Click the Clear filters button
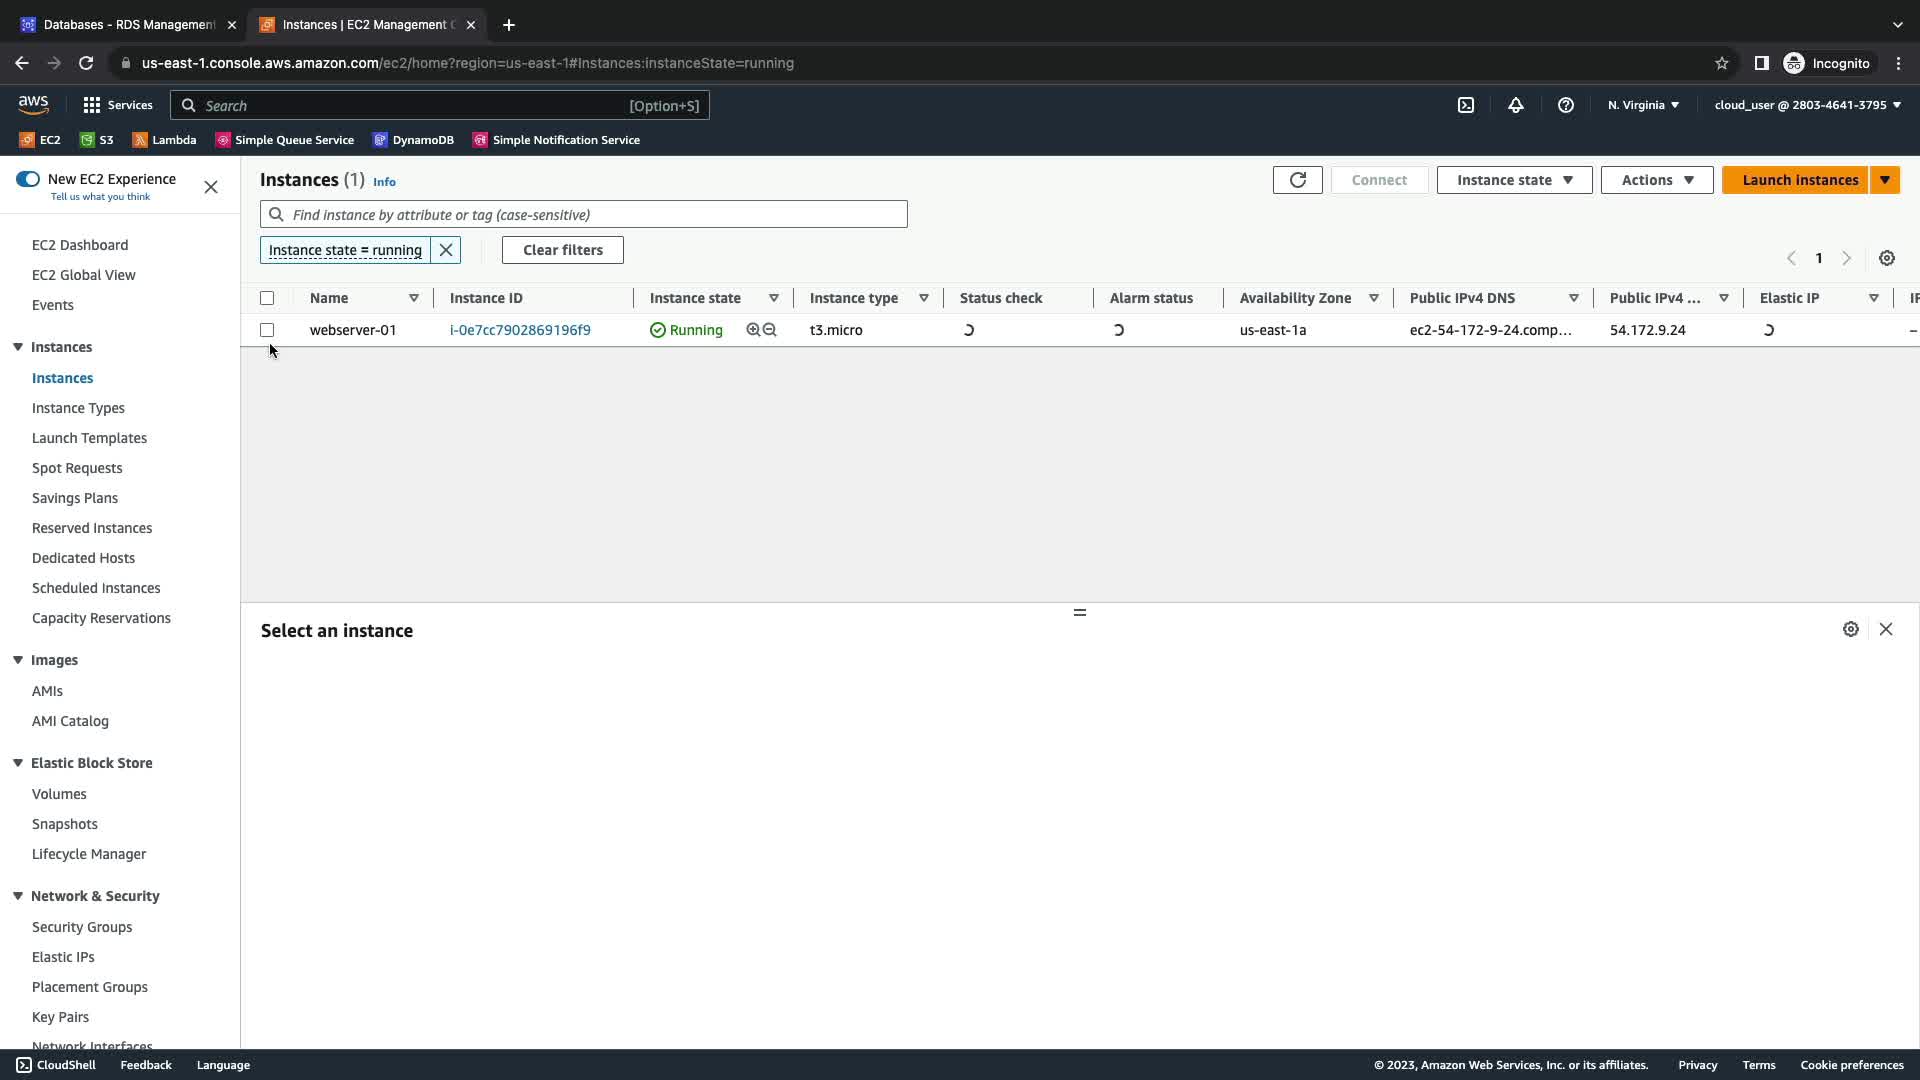 click(562, 250)
